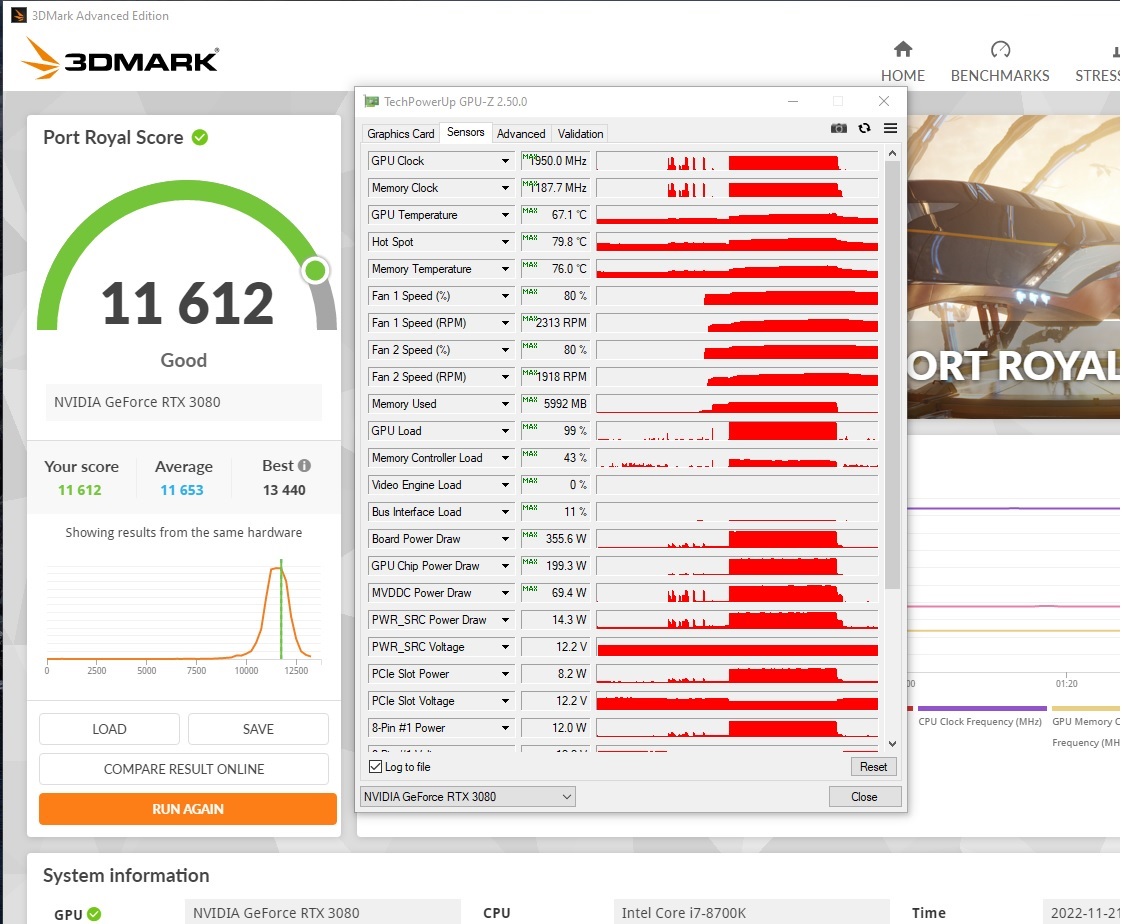Viewport: 1122px width, 924px height.
Task: Open the Validation tab
Action: (x=580, y=134)
